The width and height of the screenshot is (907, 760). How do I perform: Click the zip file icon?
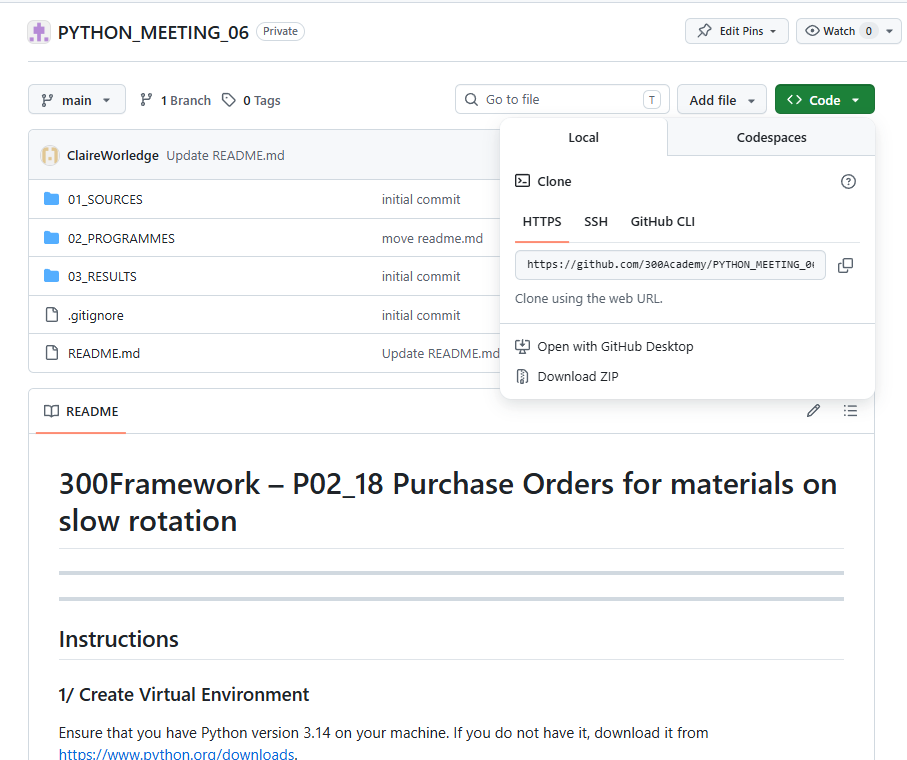[522, 377]
